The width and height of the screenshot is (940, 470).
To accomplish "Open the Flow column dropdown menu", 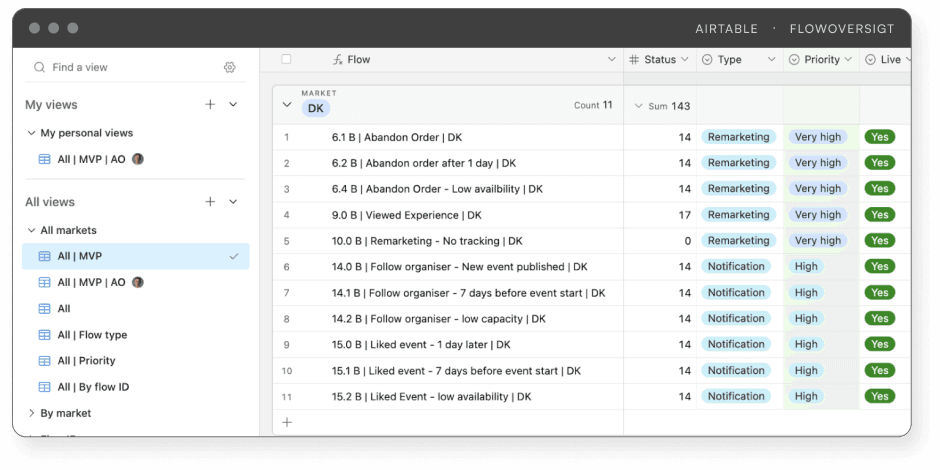I will 611,59.
